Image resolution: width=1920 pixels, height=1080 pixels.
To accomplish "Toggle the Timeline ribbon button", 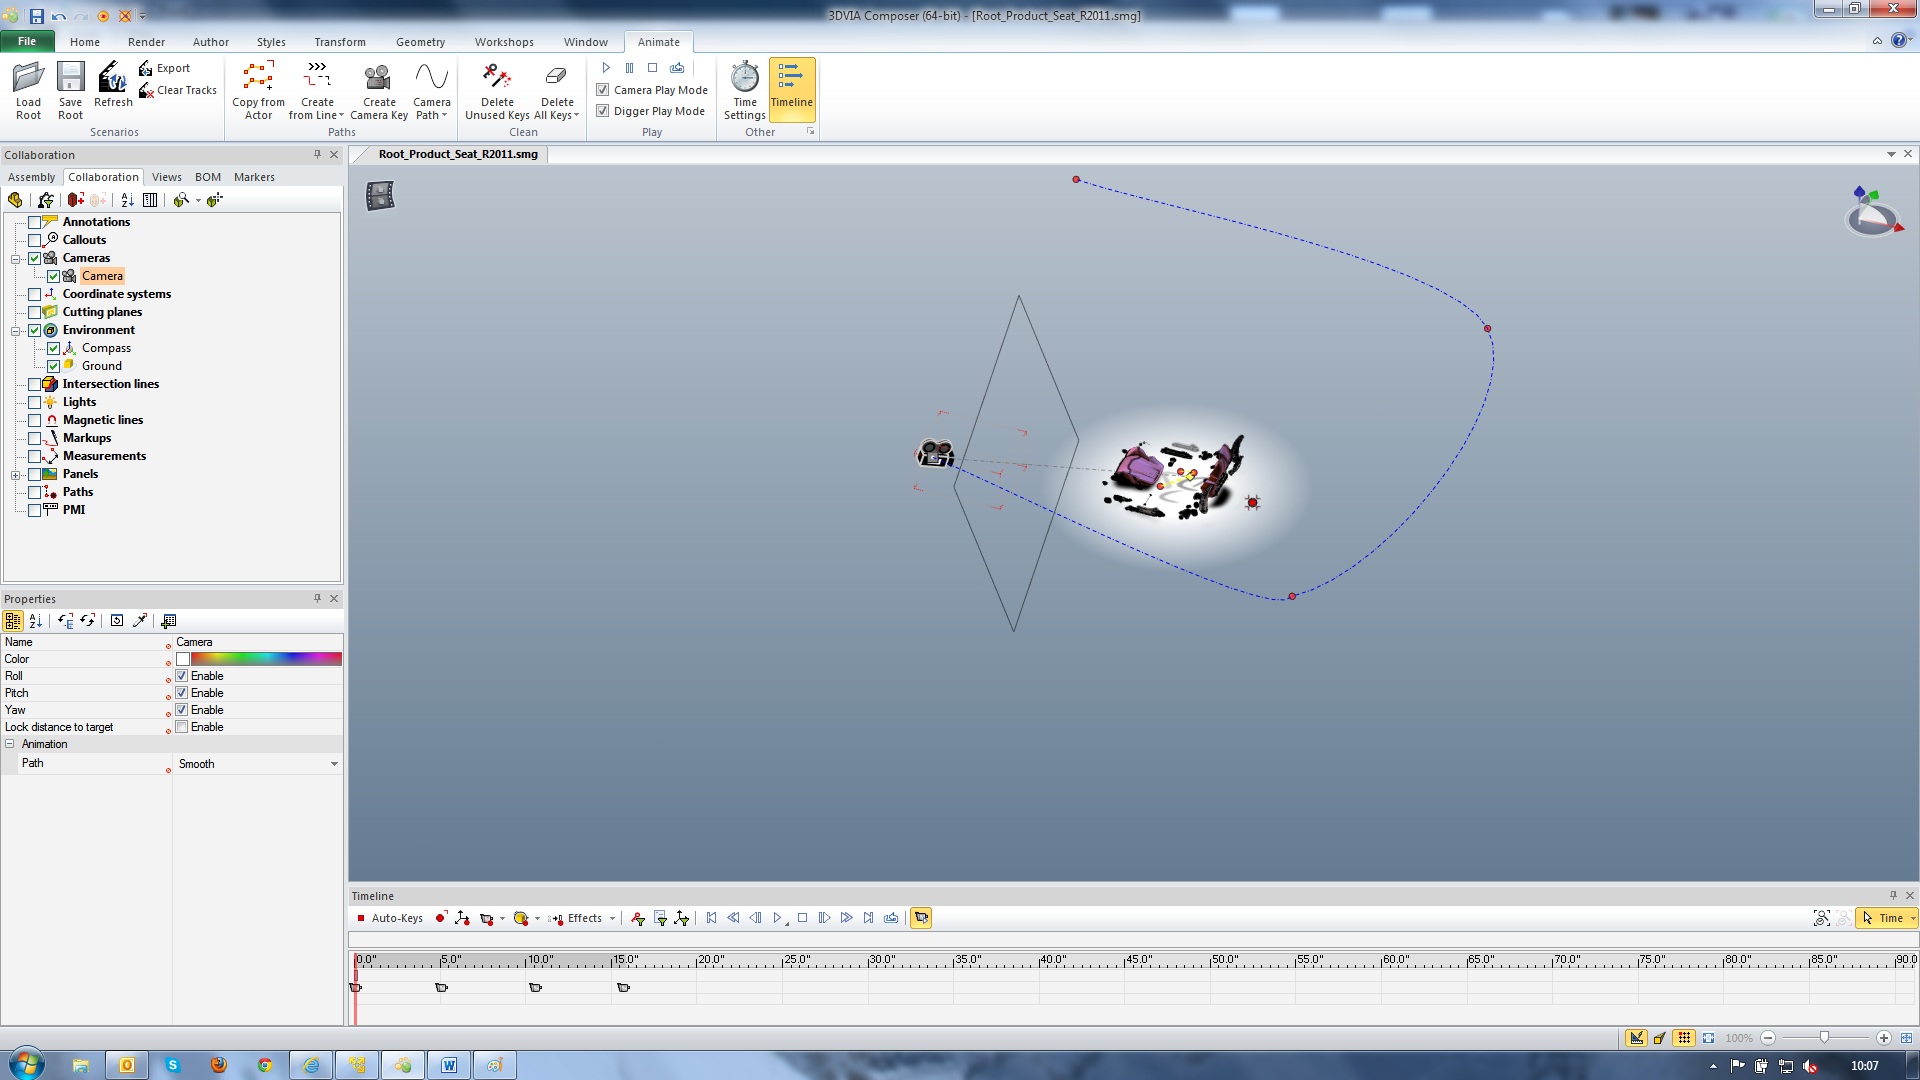I will pos(791,90).
